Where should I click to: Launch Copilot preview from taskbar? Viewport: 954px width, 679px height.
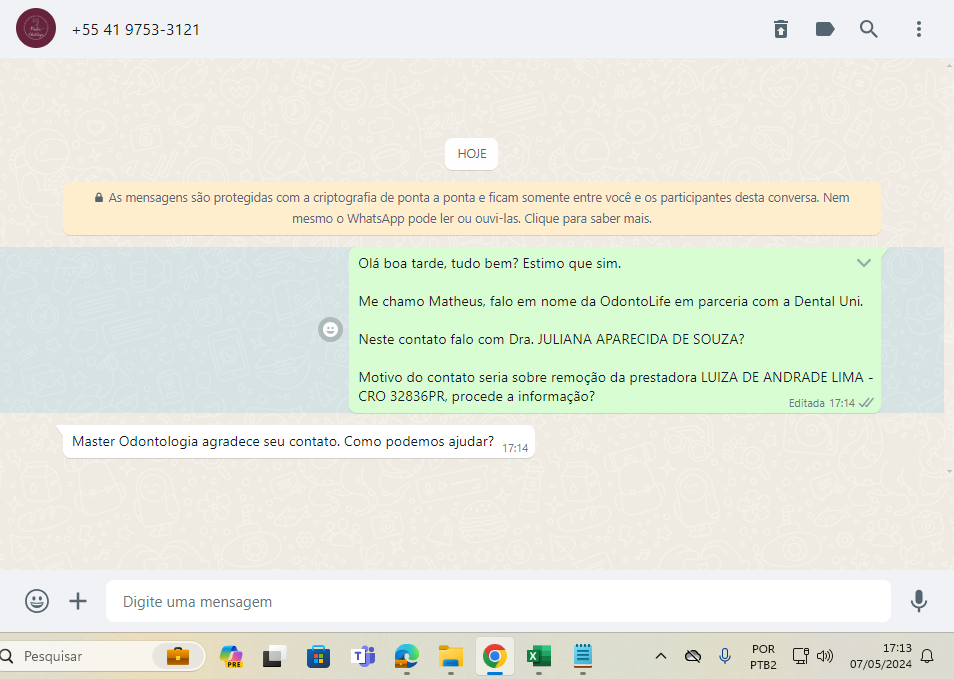tap(231, 656)
